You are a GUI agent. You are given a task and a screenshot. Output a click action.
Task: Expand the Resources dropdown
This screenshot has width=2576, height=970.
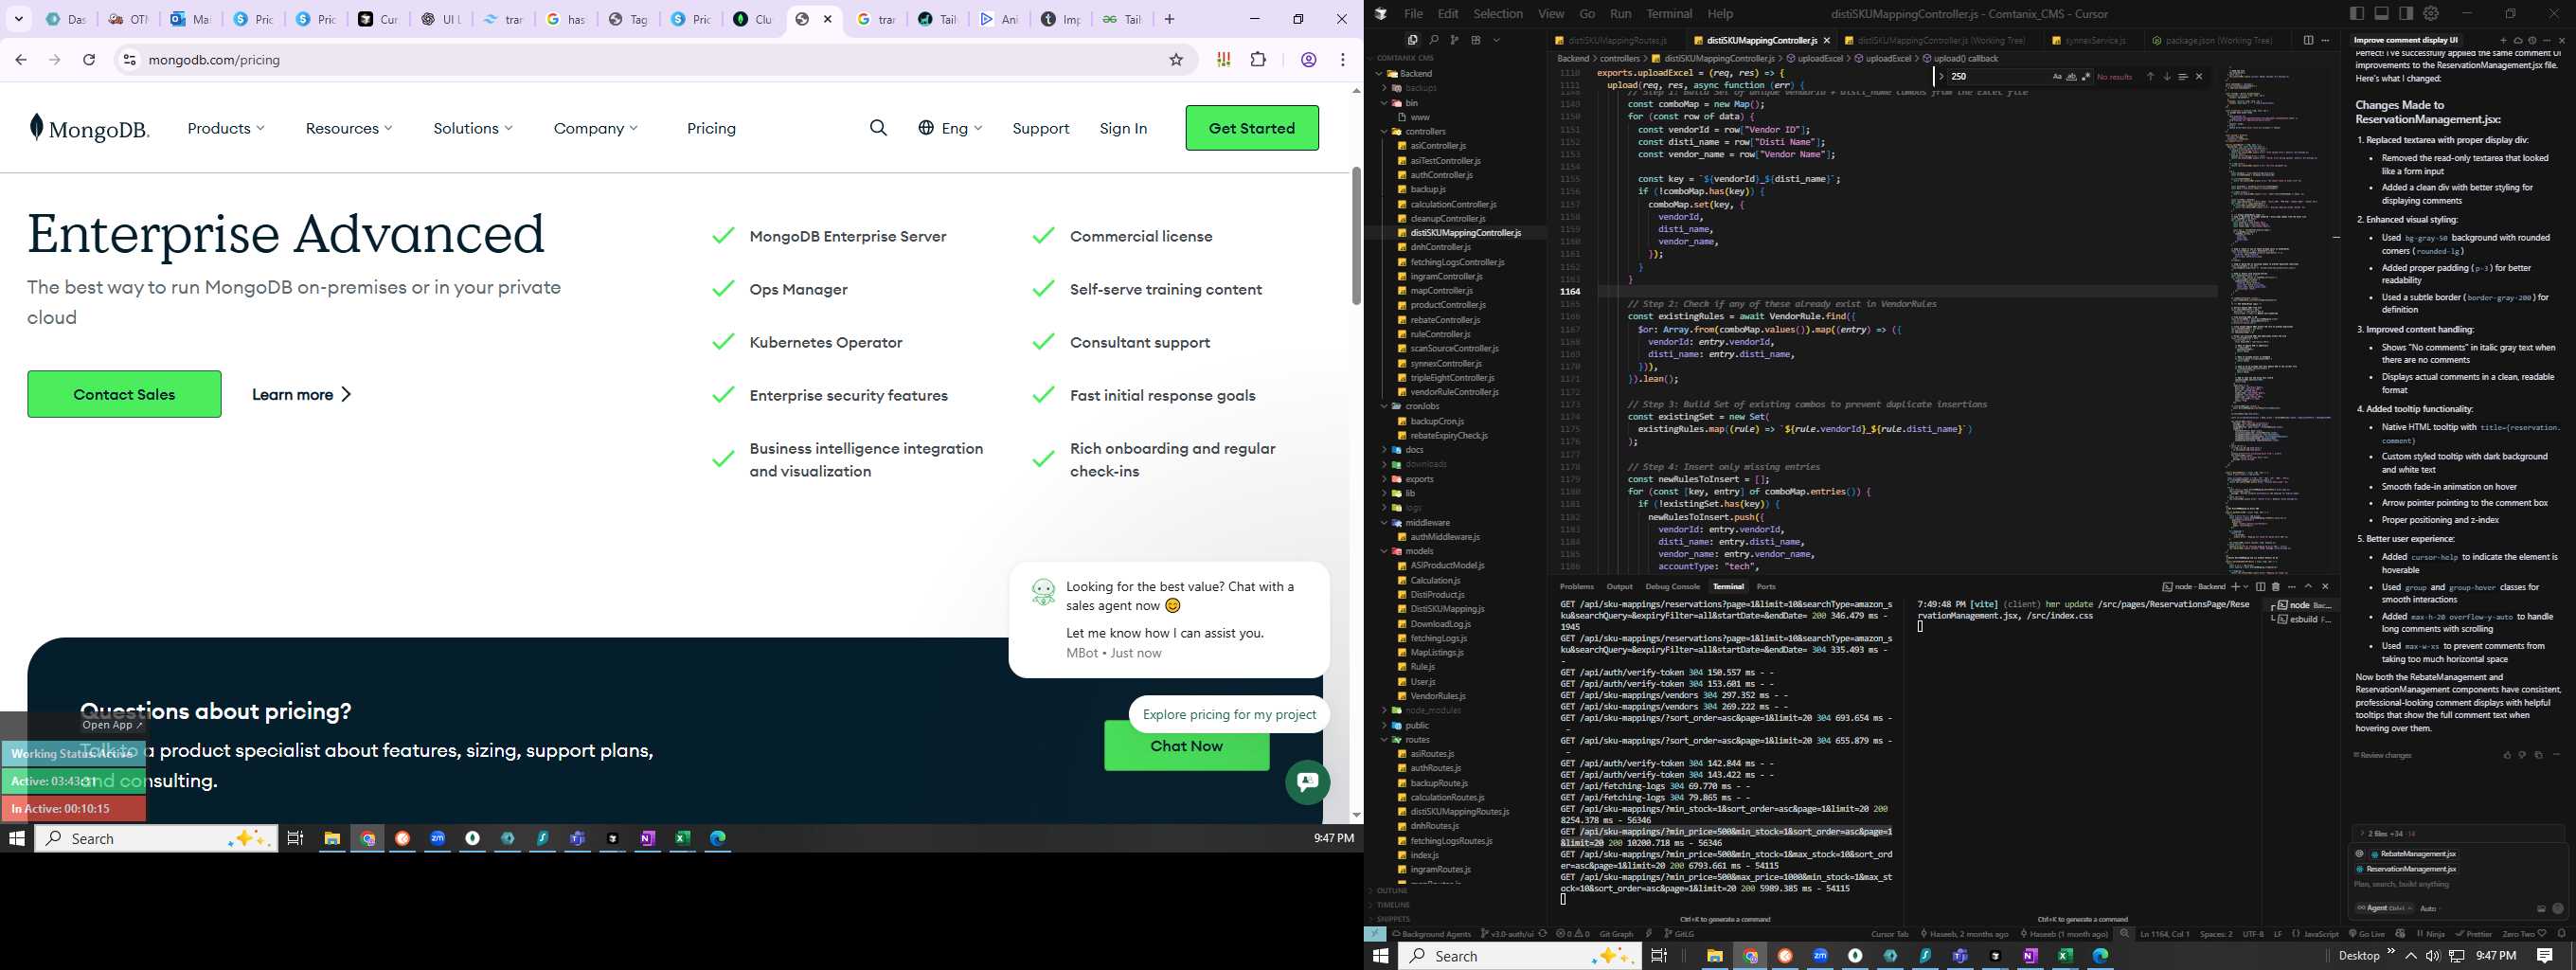(x=349, y=128)
